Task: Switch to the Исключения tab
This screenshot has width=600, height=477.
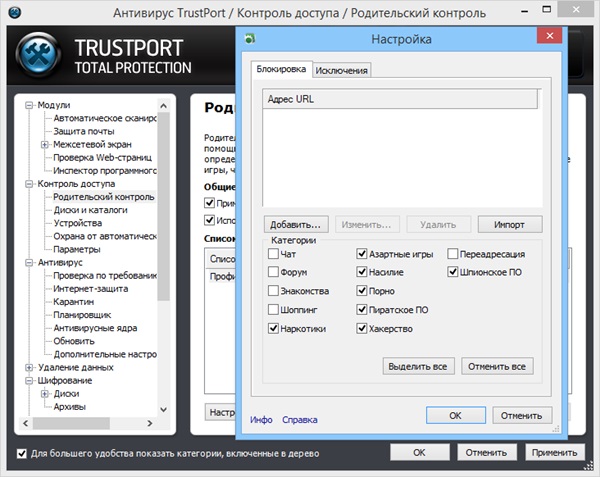Action: tap(343, 70)
